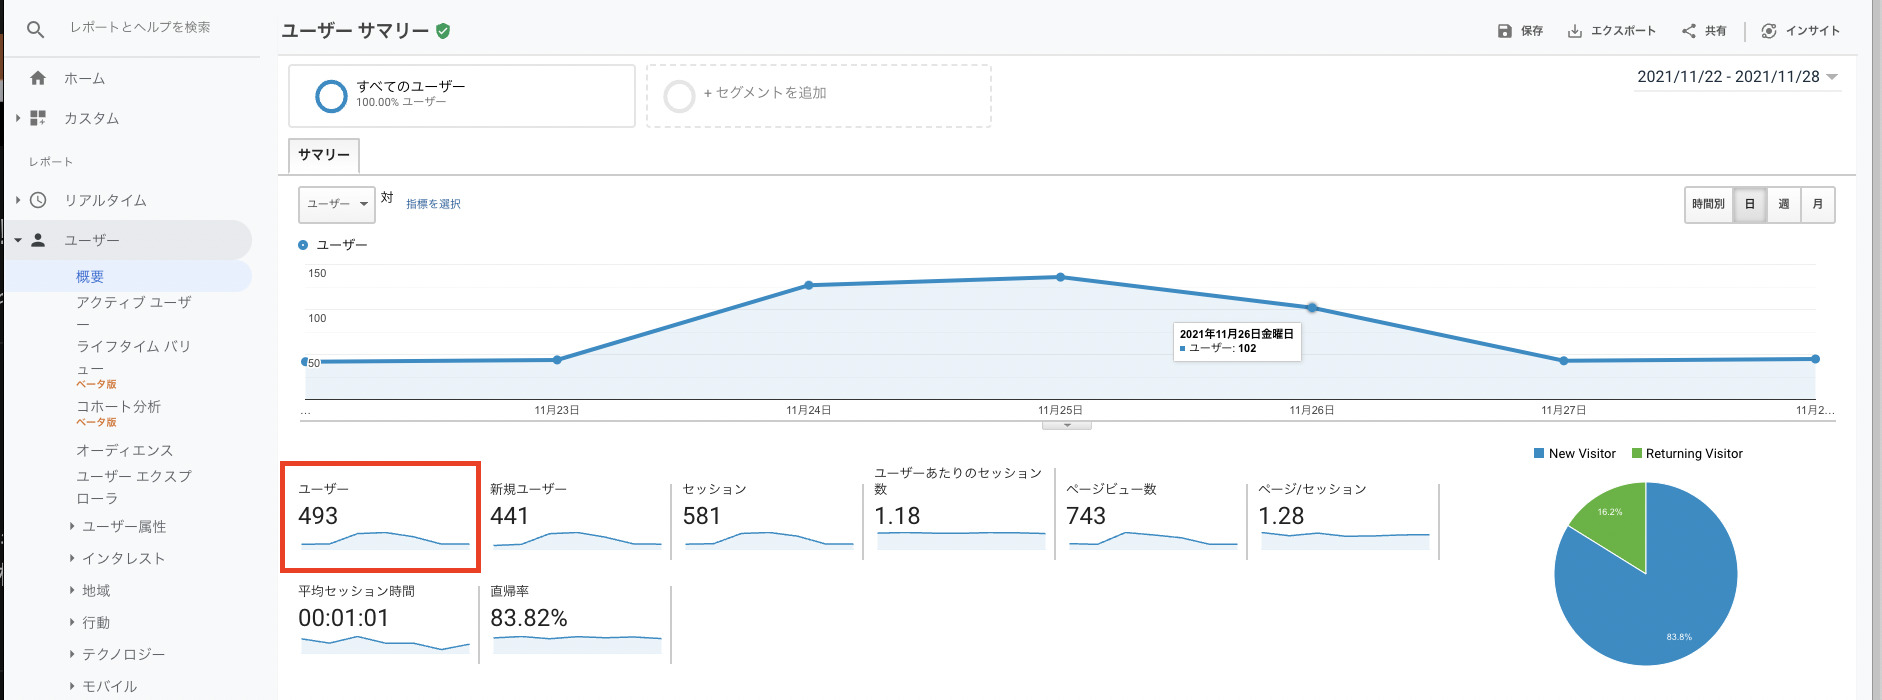Click the 11月25日 data point on the graph
1882x700 pixels.
click(1060, 277)
